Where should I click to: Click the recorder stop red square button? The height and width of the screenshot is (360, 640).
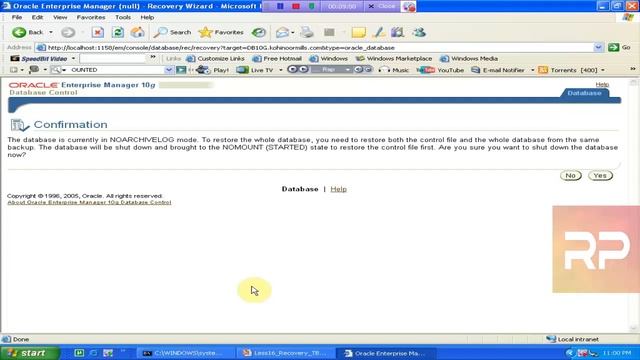point(296,6)
